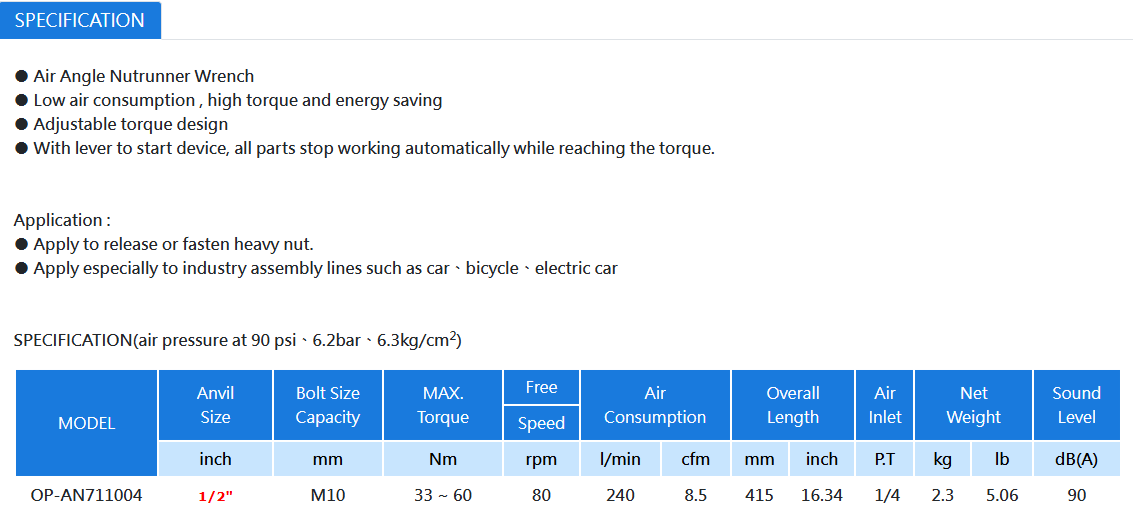Click the dB(A) unit cell

coord(1076,459)
